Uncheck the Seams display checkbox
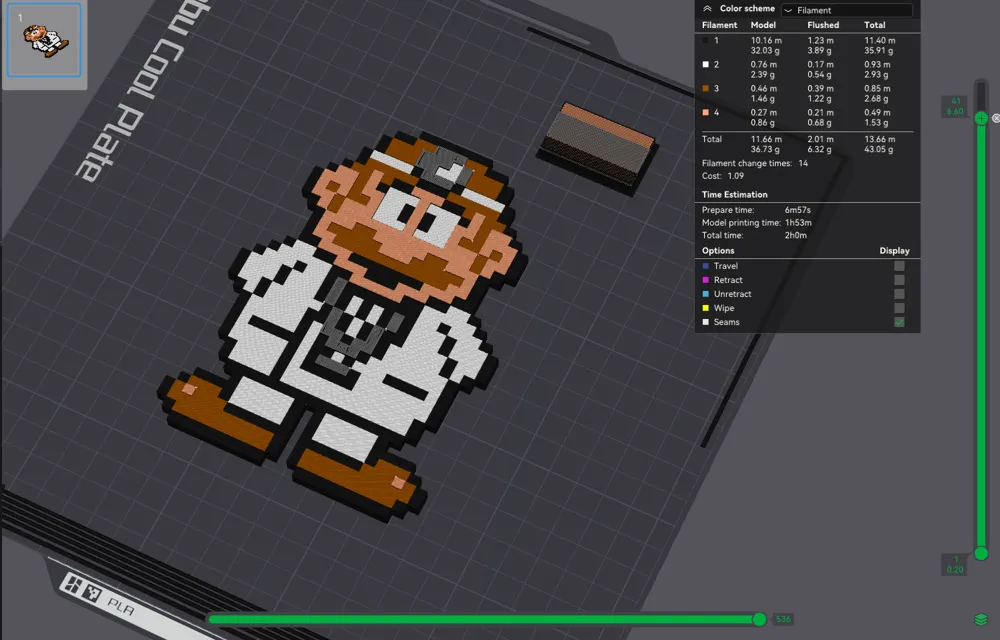The height and width of the screenshot is (640, 1000). pyautogui.click(x=899, y=322)
